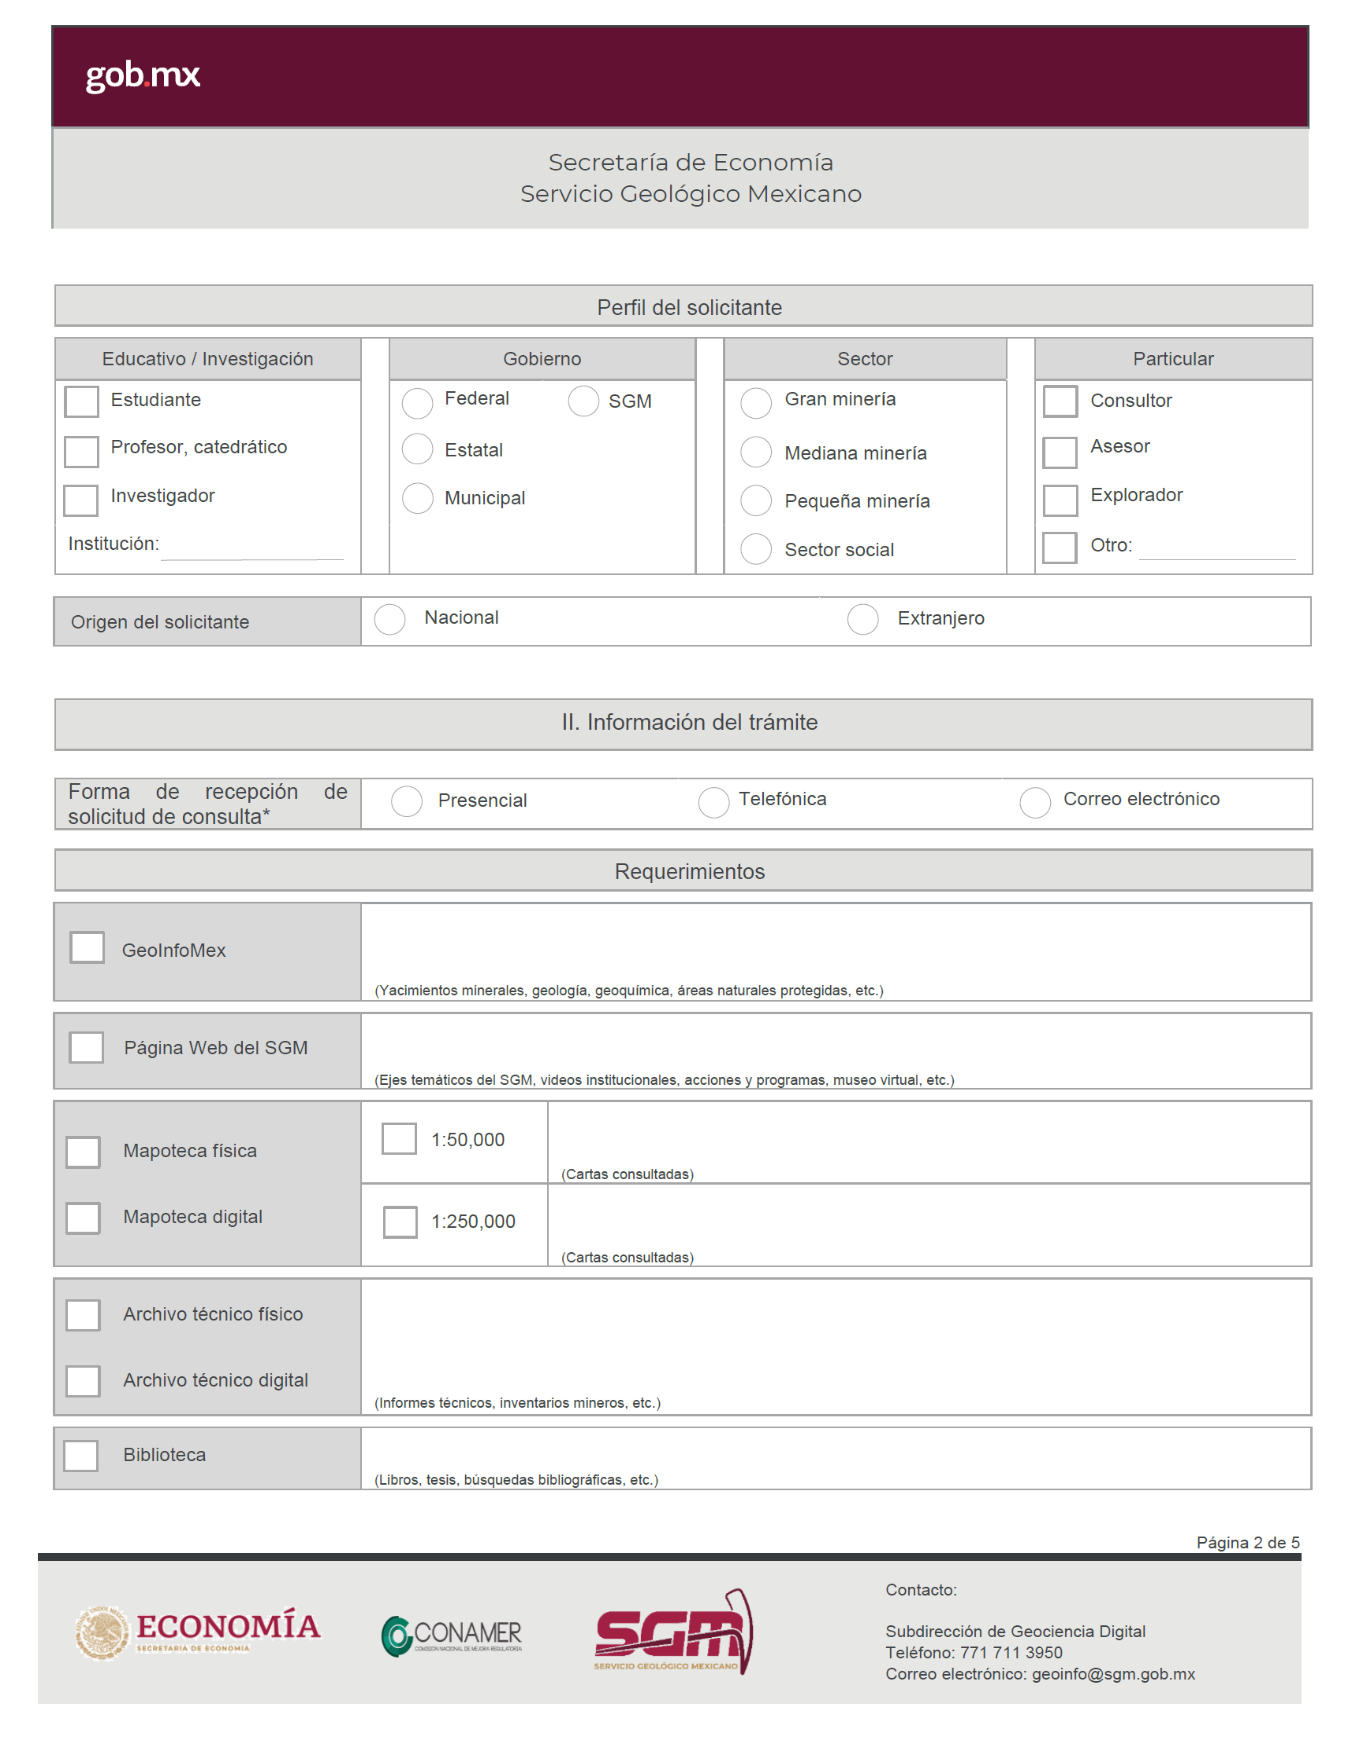Pick Nacional as applicant origin

(390, 619)
